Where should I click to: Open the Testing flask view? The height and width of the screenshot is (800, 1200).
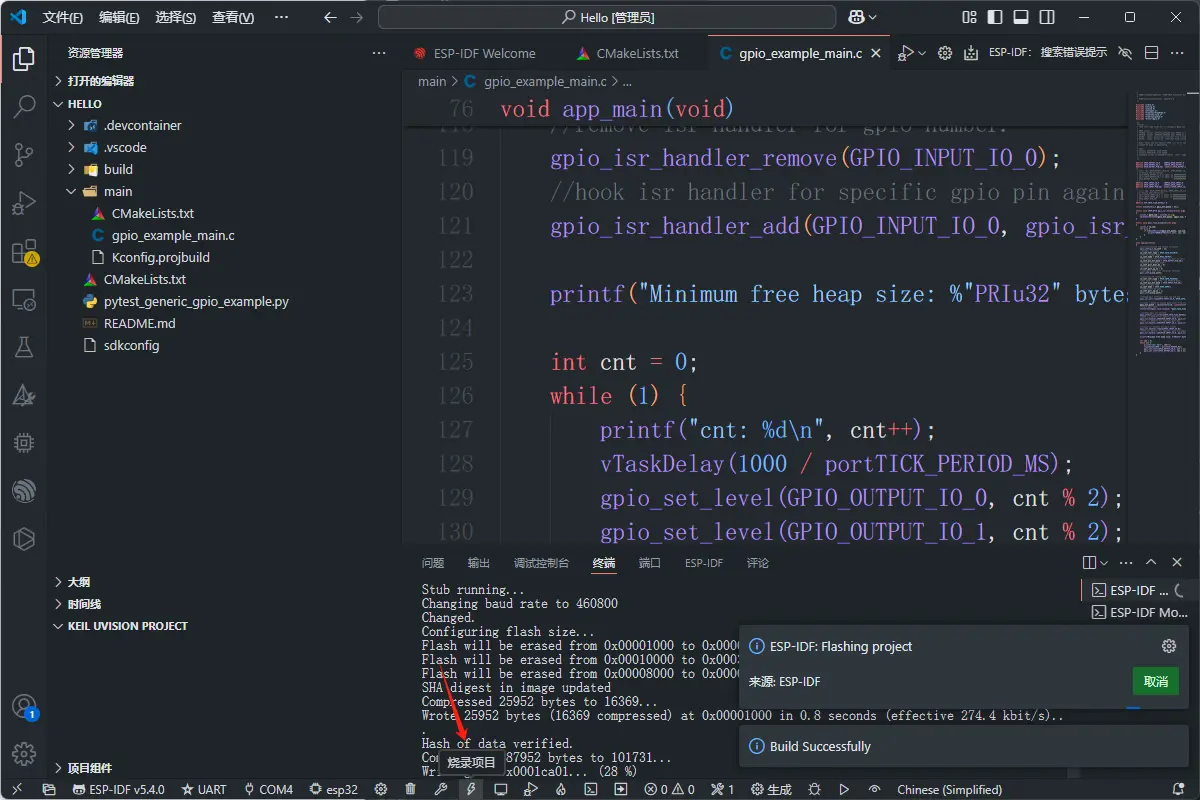(x=24, y=347)
